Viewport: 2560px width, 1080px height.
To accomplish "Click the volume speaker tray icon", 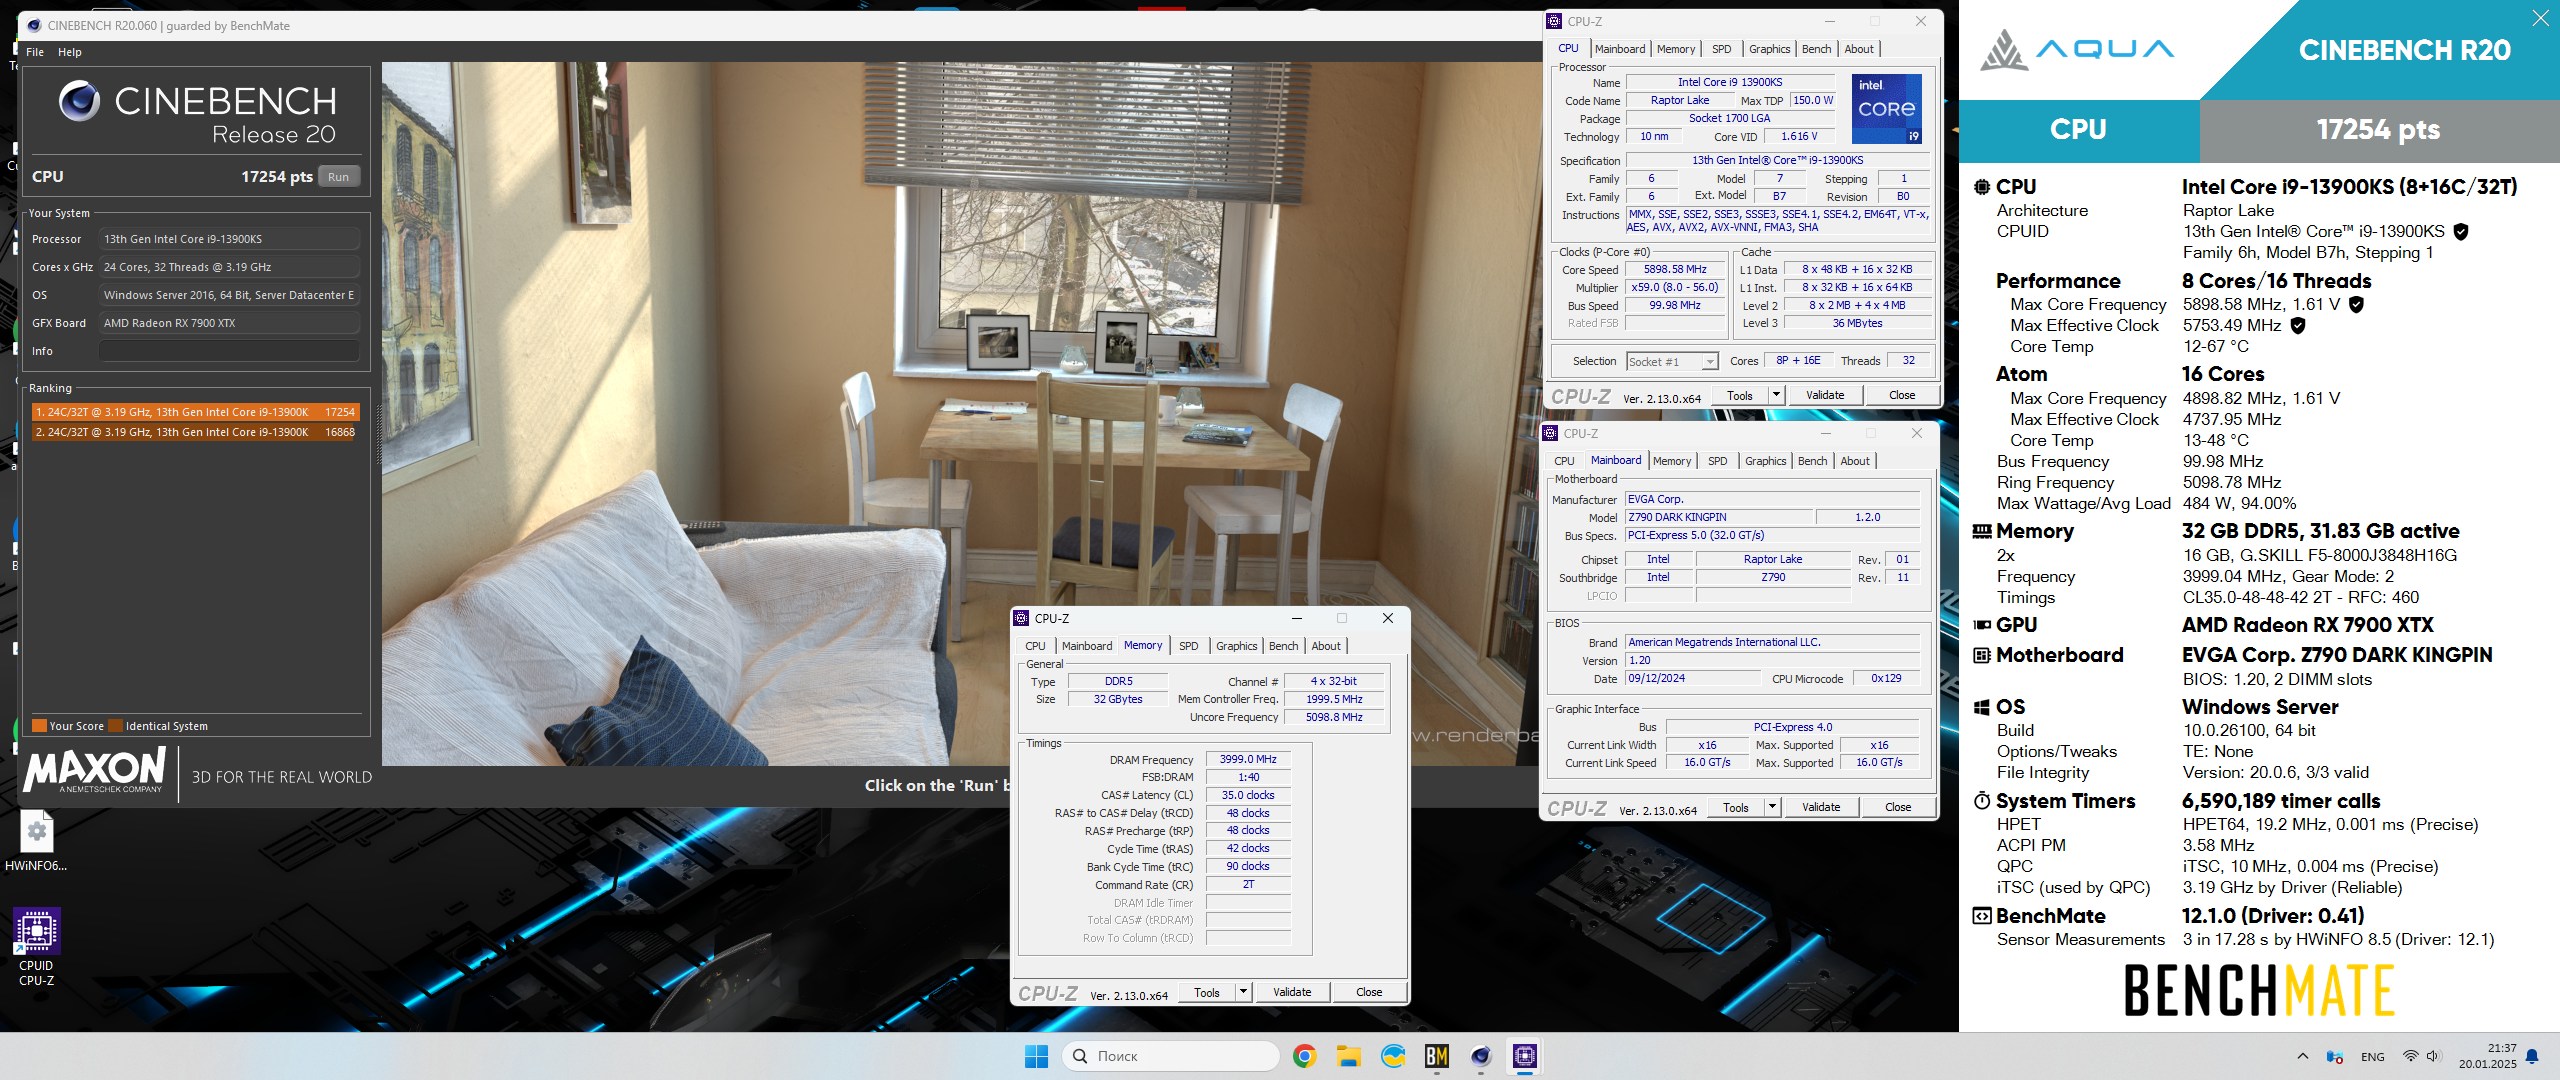I will click(2433, 1056).
